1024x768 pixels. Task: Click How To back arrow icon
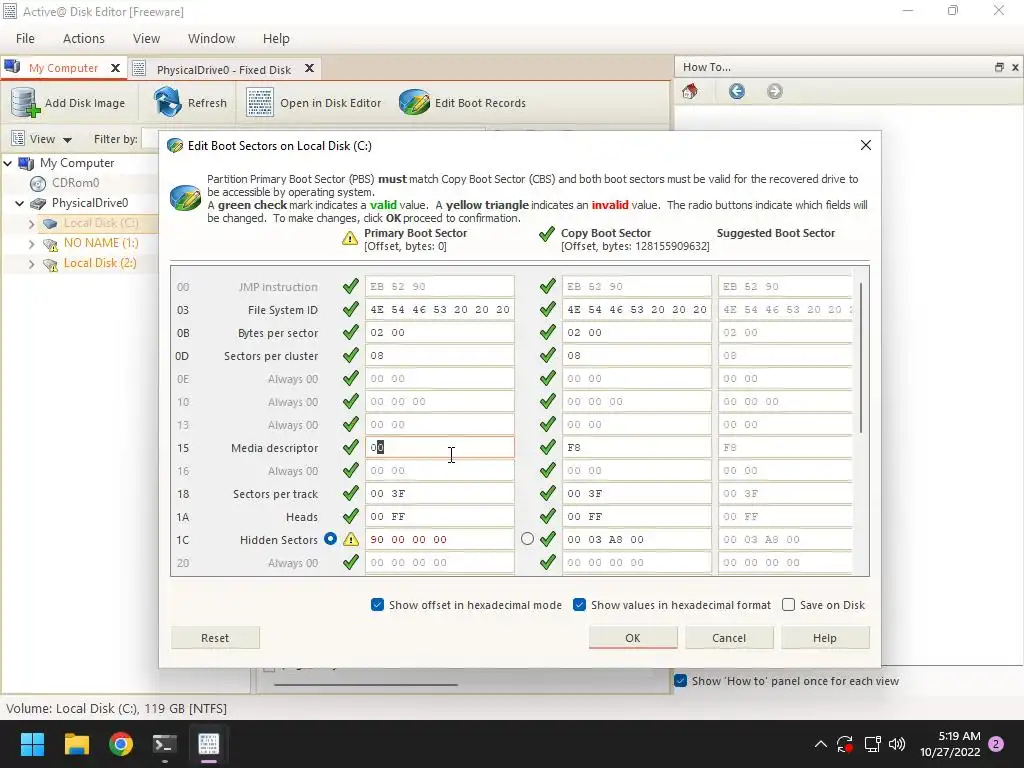[737, 91]
